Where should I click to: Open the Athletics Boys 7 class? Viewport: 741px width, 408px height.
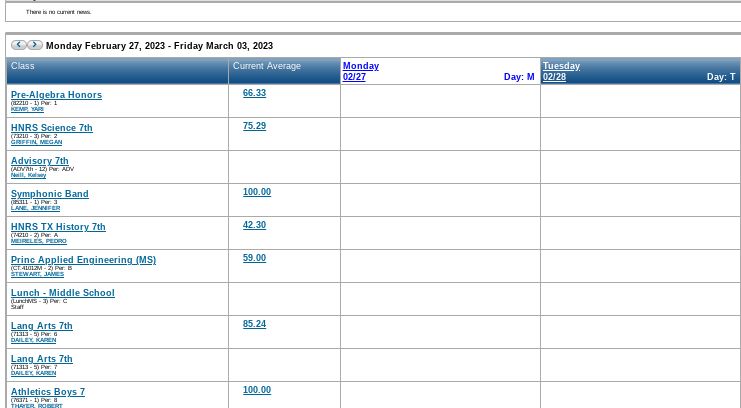[48, 392]
